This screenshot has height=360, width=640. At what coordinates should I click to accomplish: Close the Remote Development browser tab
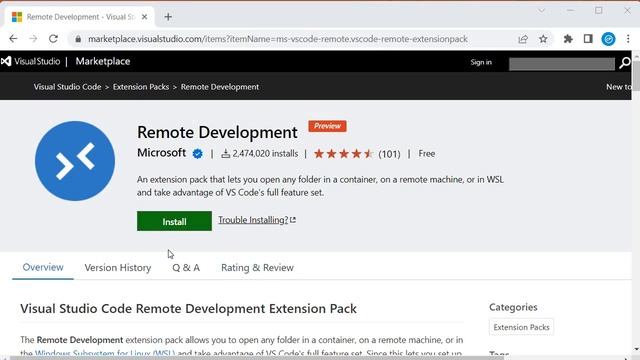[x=144, y=17]
